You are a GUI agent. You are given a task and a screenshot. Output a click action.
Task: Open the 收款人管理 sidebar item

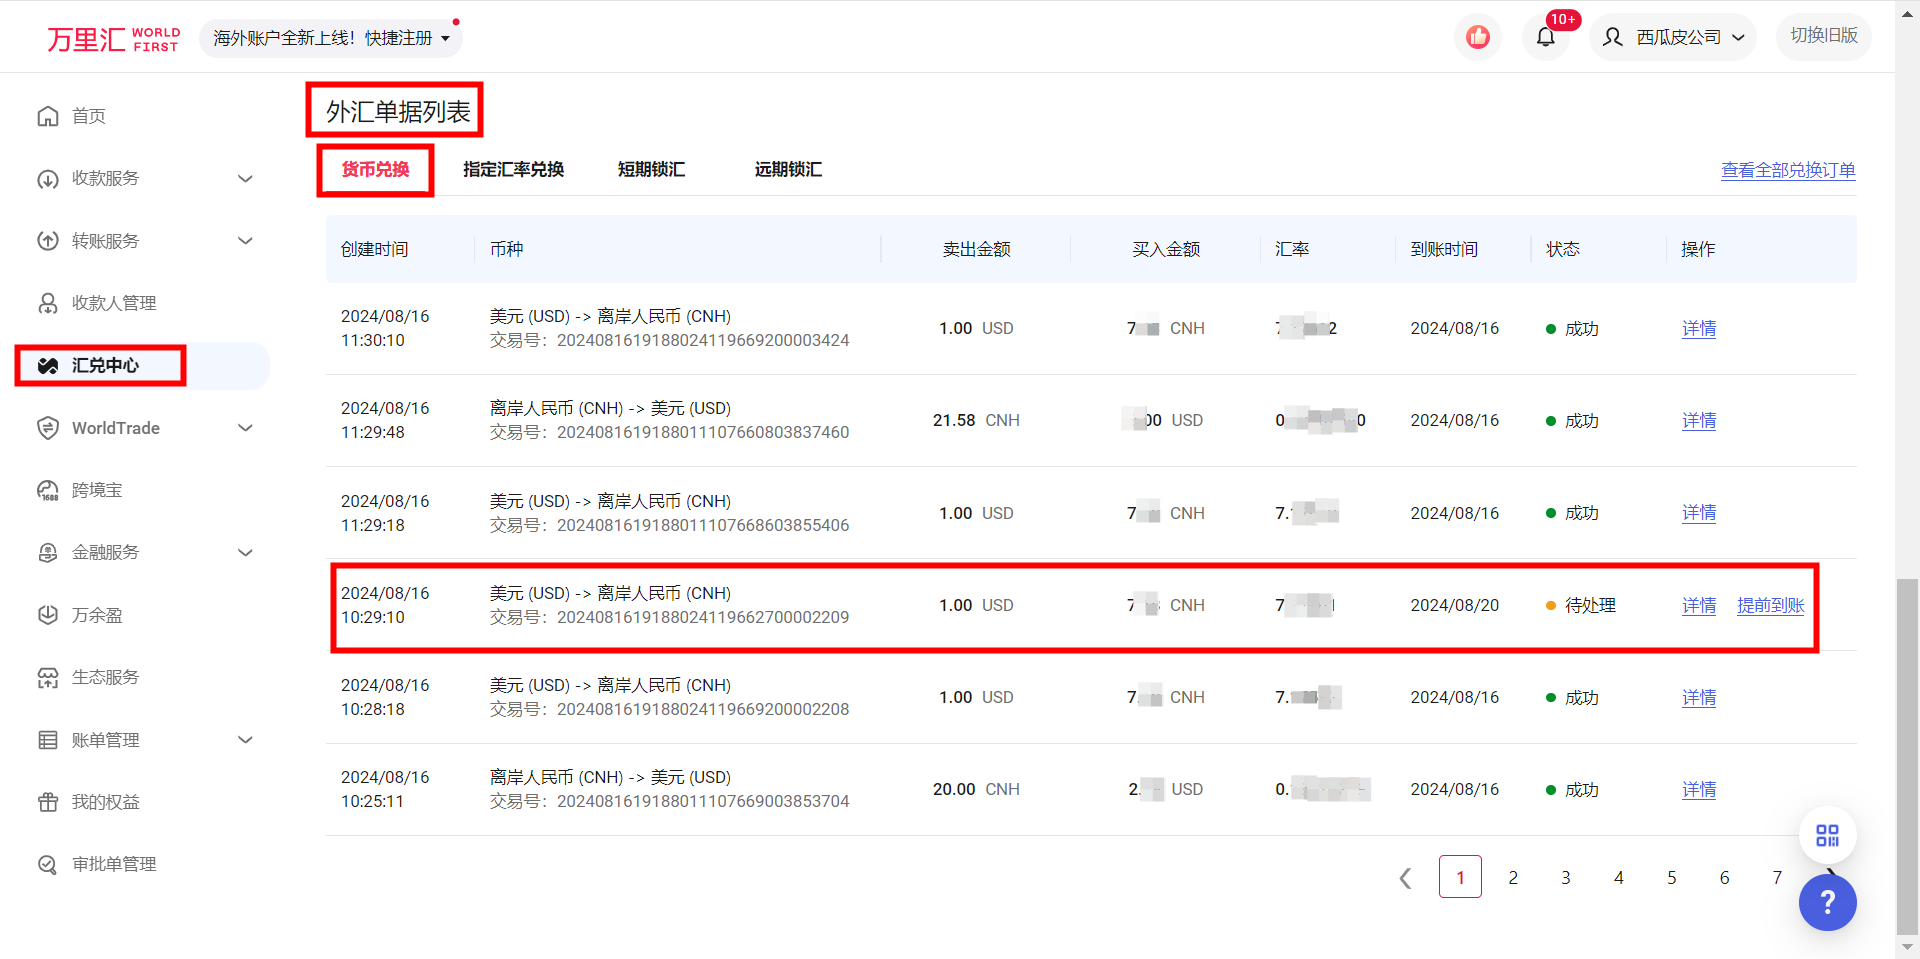[47, 303]
